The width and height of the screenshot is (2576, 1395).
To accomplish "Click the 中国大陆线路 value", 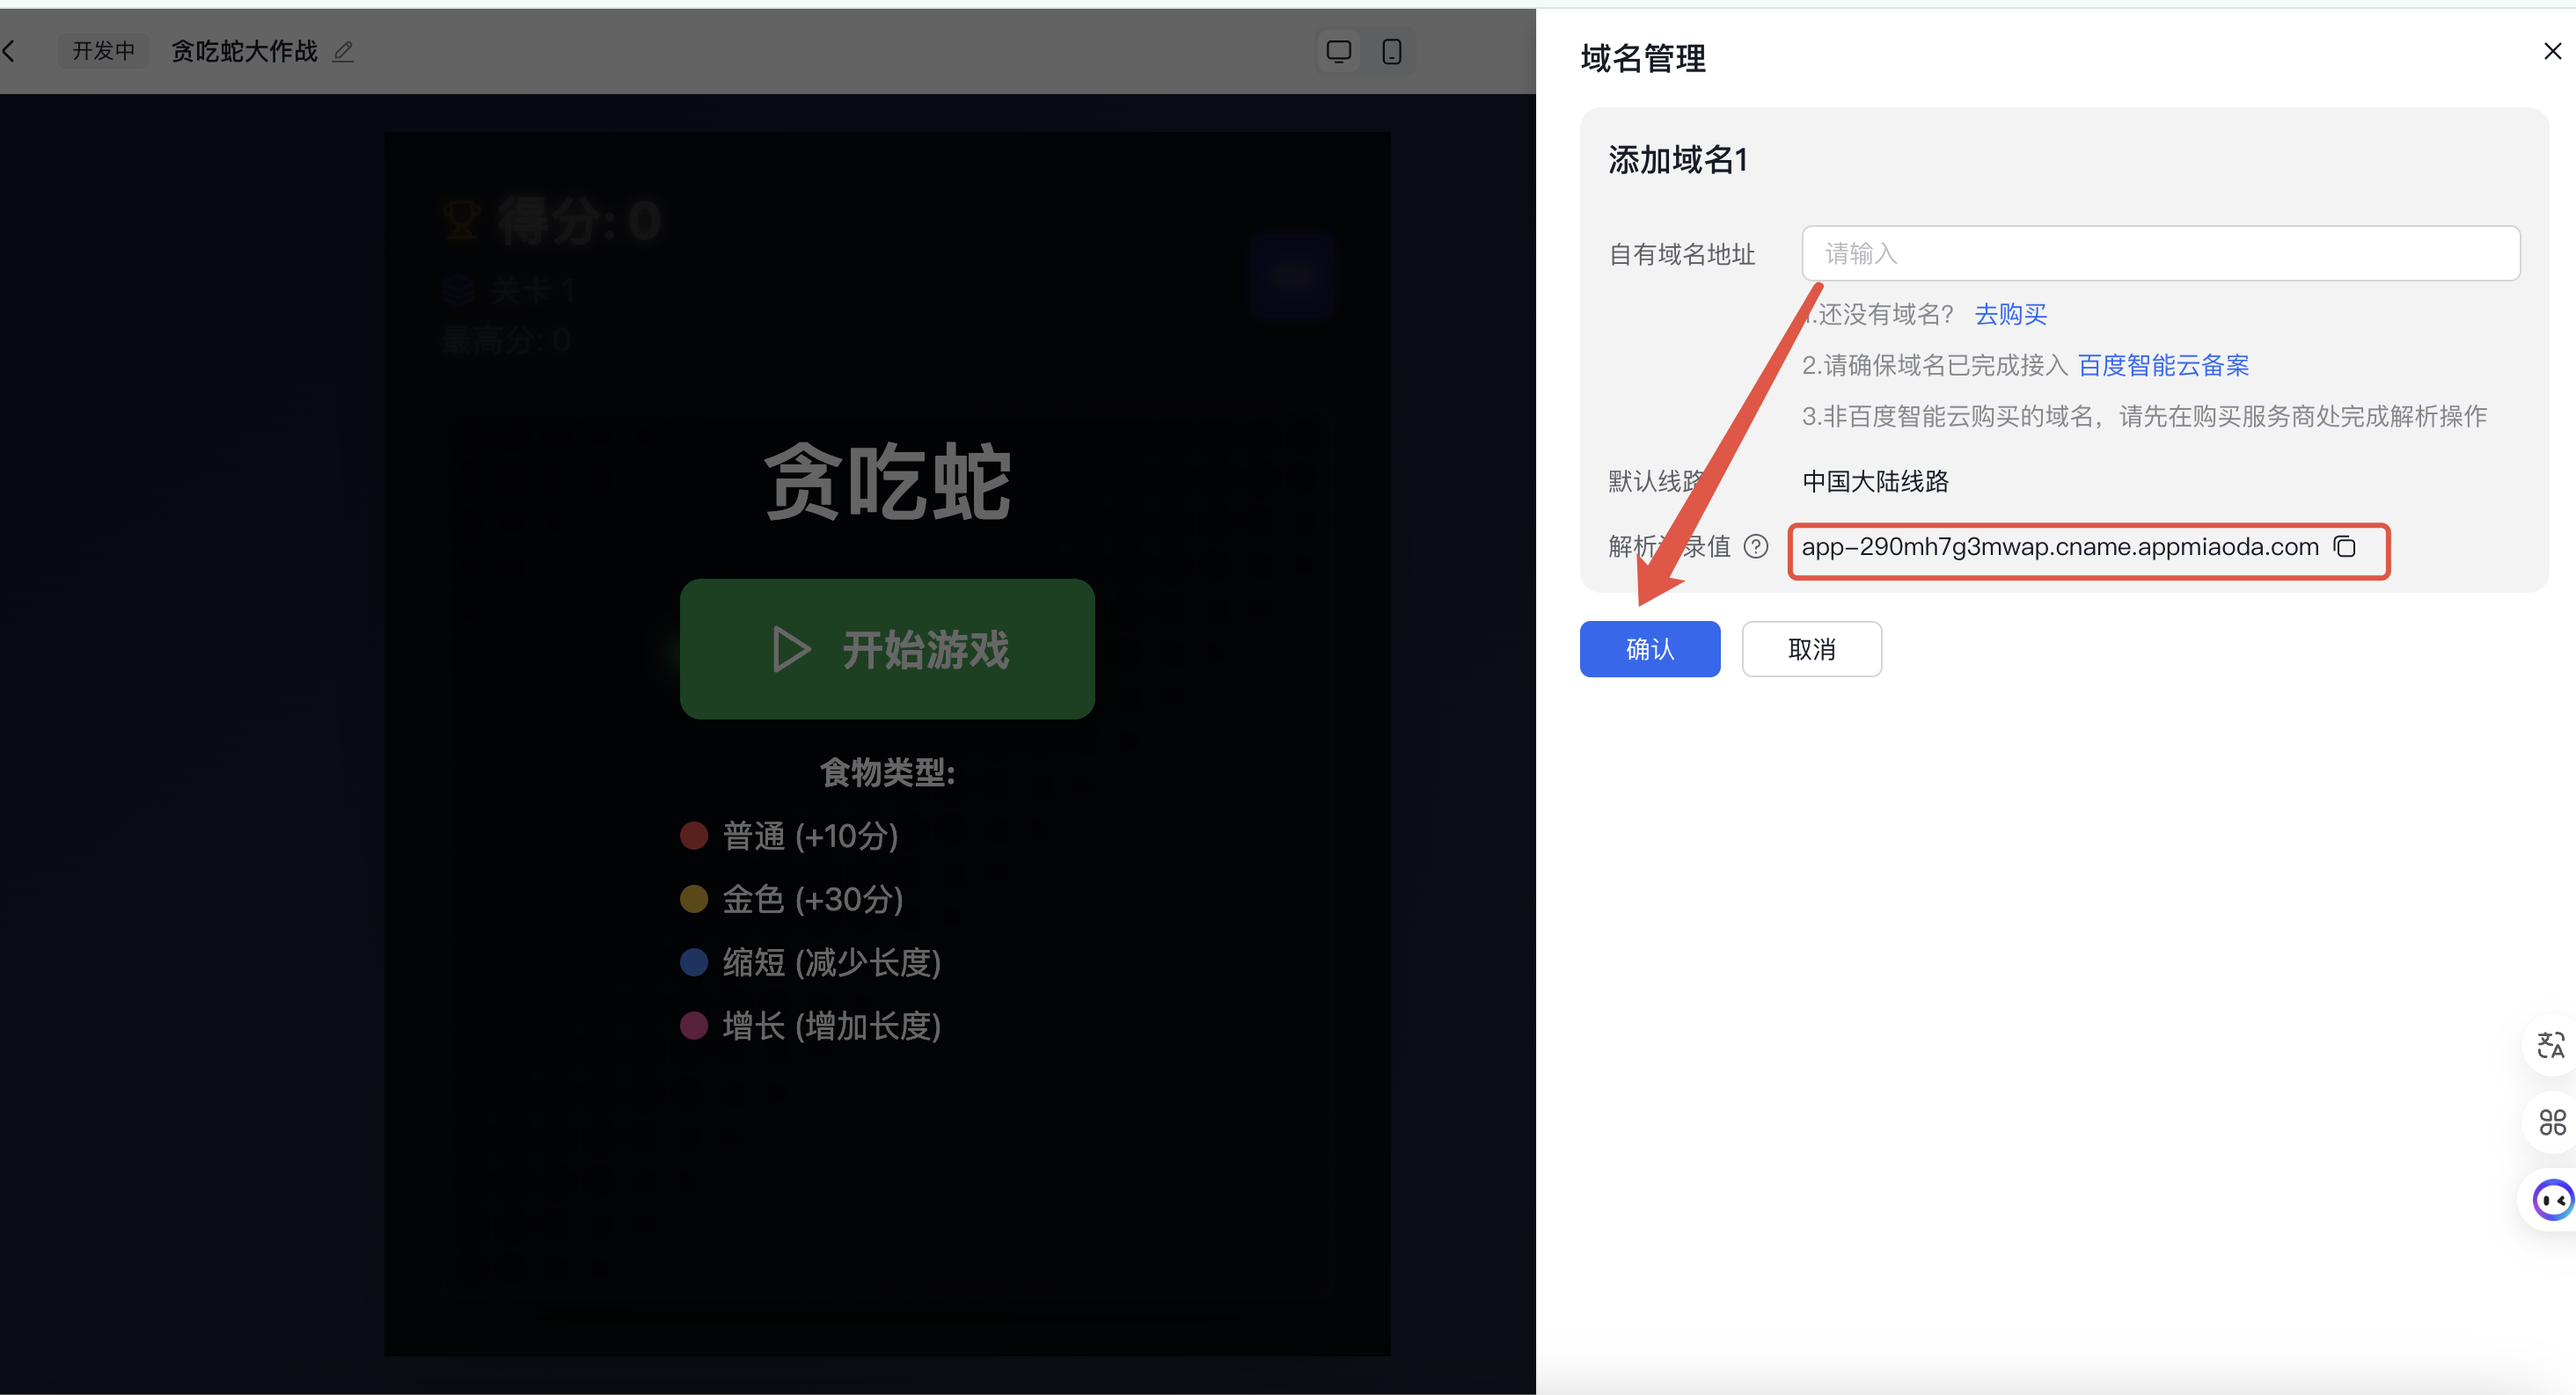I will click(1875, 481).
